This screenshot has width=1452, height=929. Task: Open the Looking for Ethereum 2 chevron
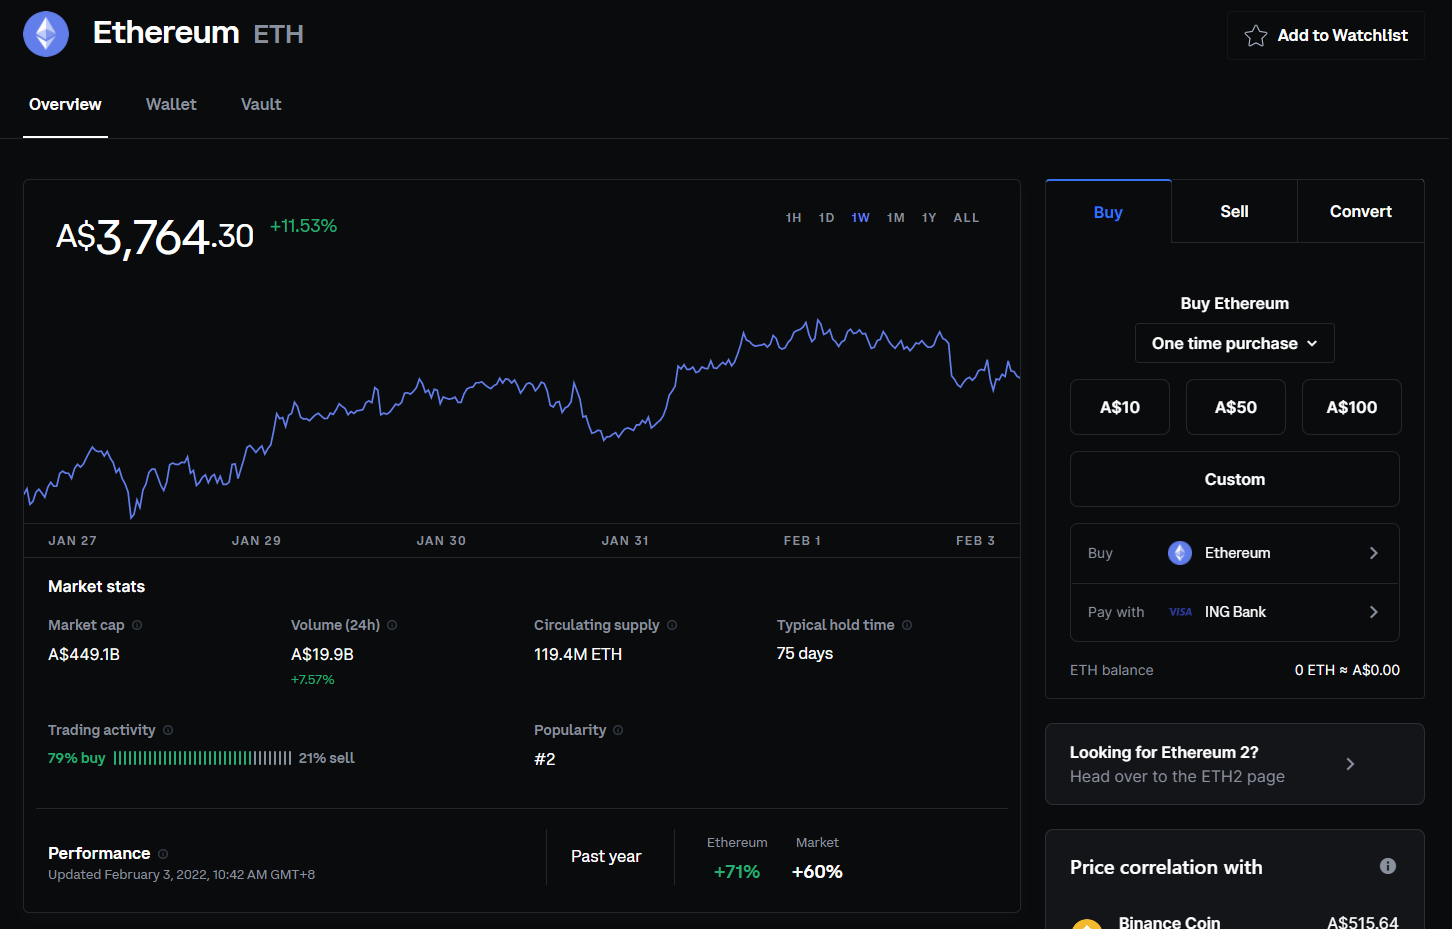[x=1350, y=764]
